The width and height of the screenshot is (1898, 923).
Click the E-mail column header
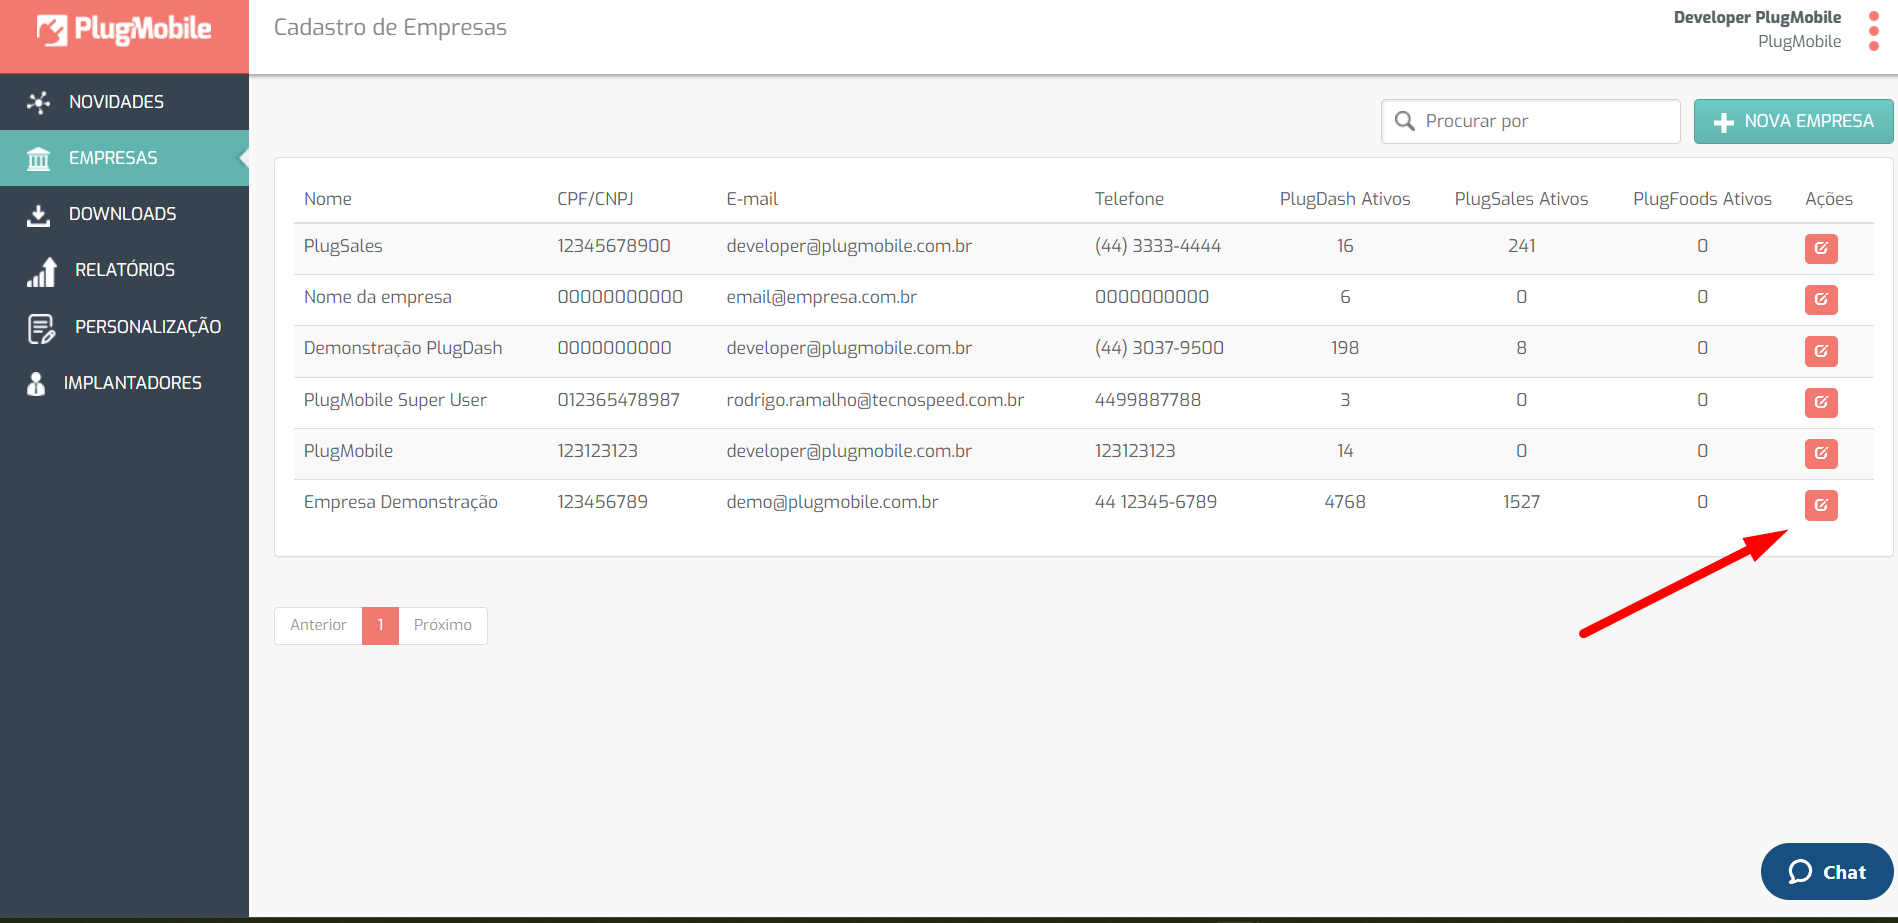752,199
